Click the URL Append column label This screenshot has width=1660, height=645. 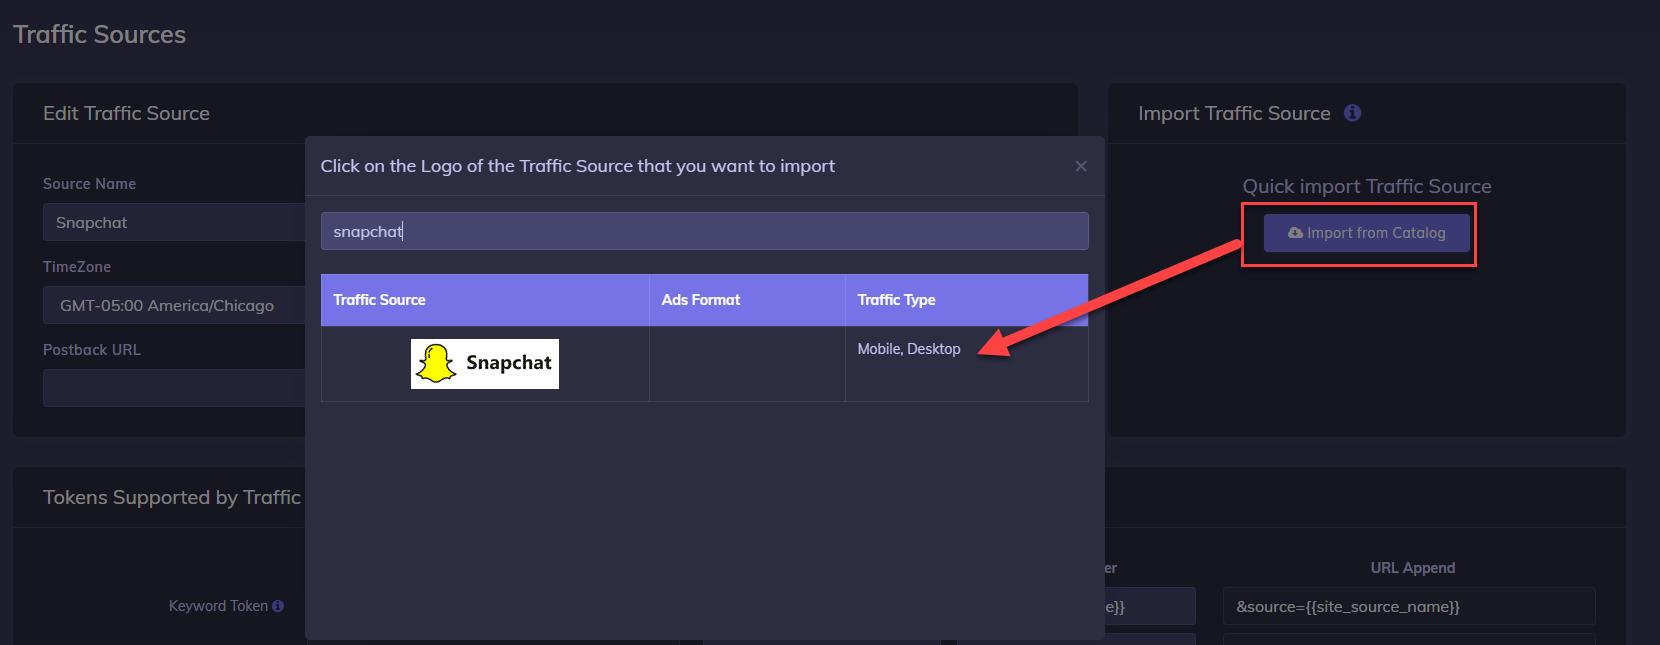[1412, 568]
